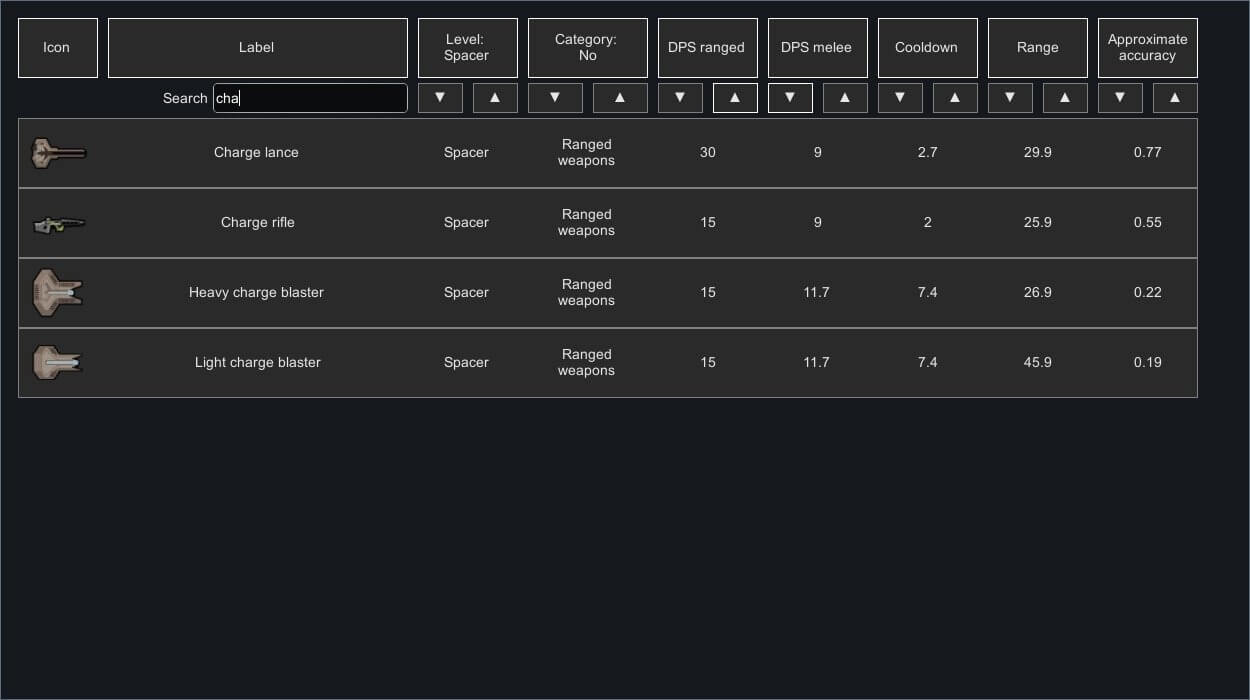Click the Range column header
The image size is (1250, 700).
[1037, 48]
